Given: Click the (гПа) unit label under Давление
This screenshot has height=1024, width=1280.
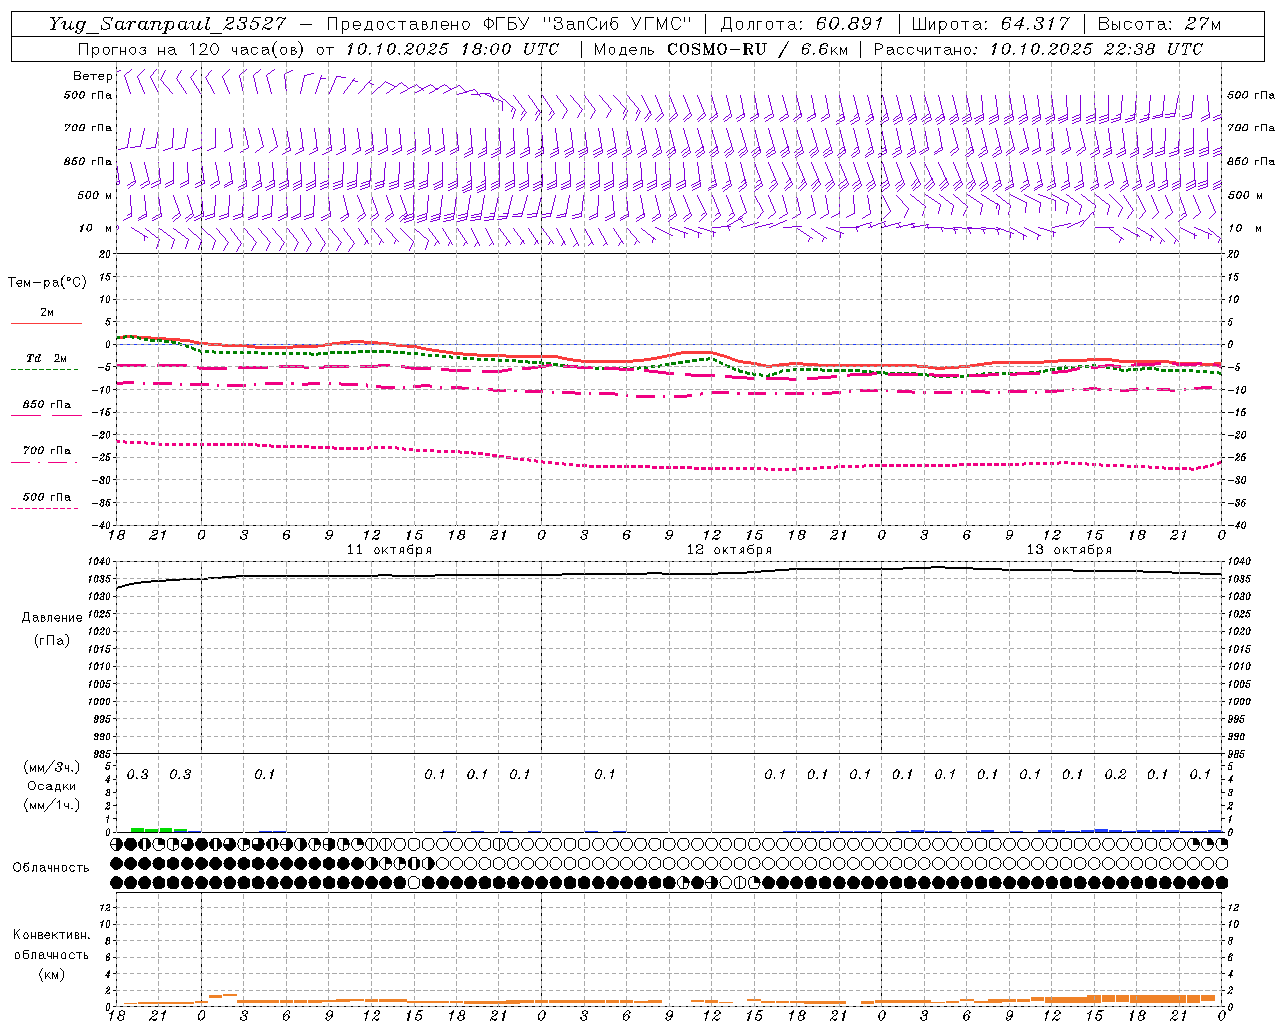Looking at the screenshot, I should (x=52, y=641).
